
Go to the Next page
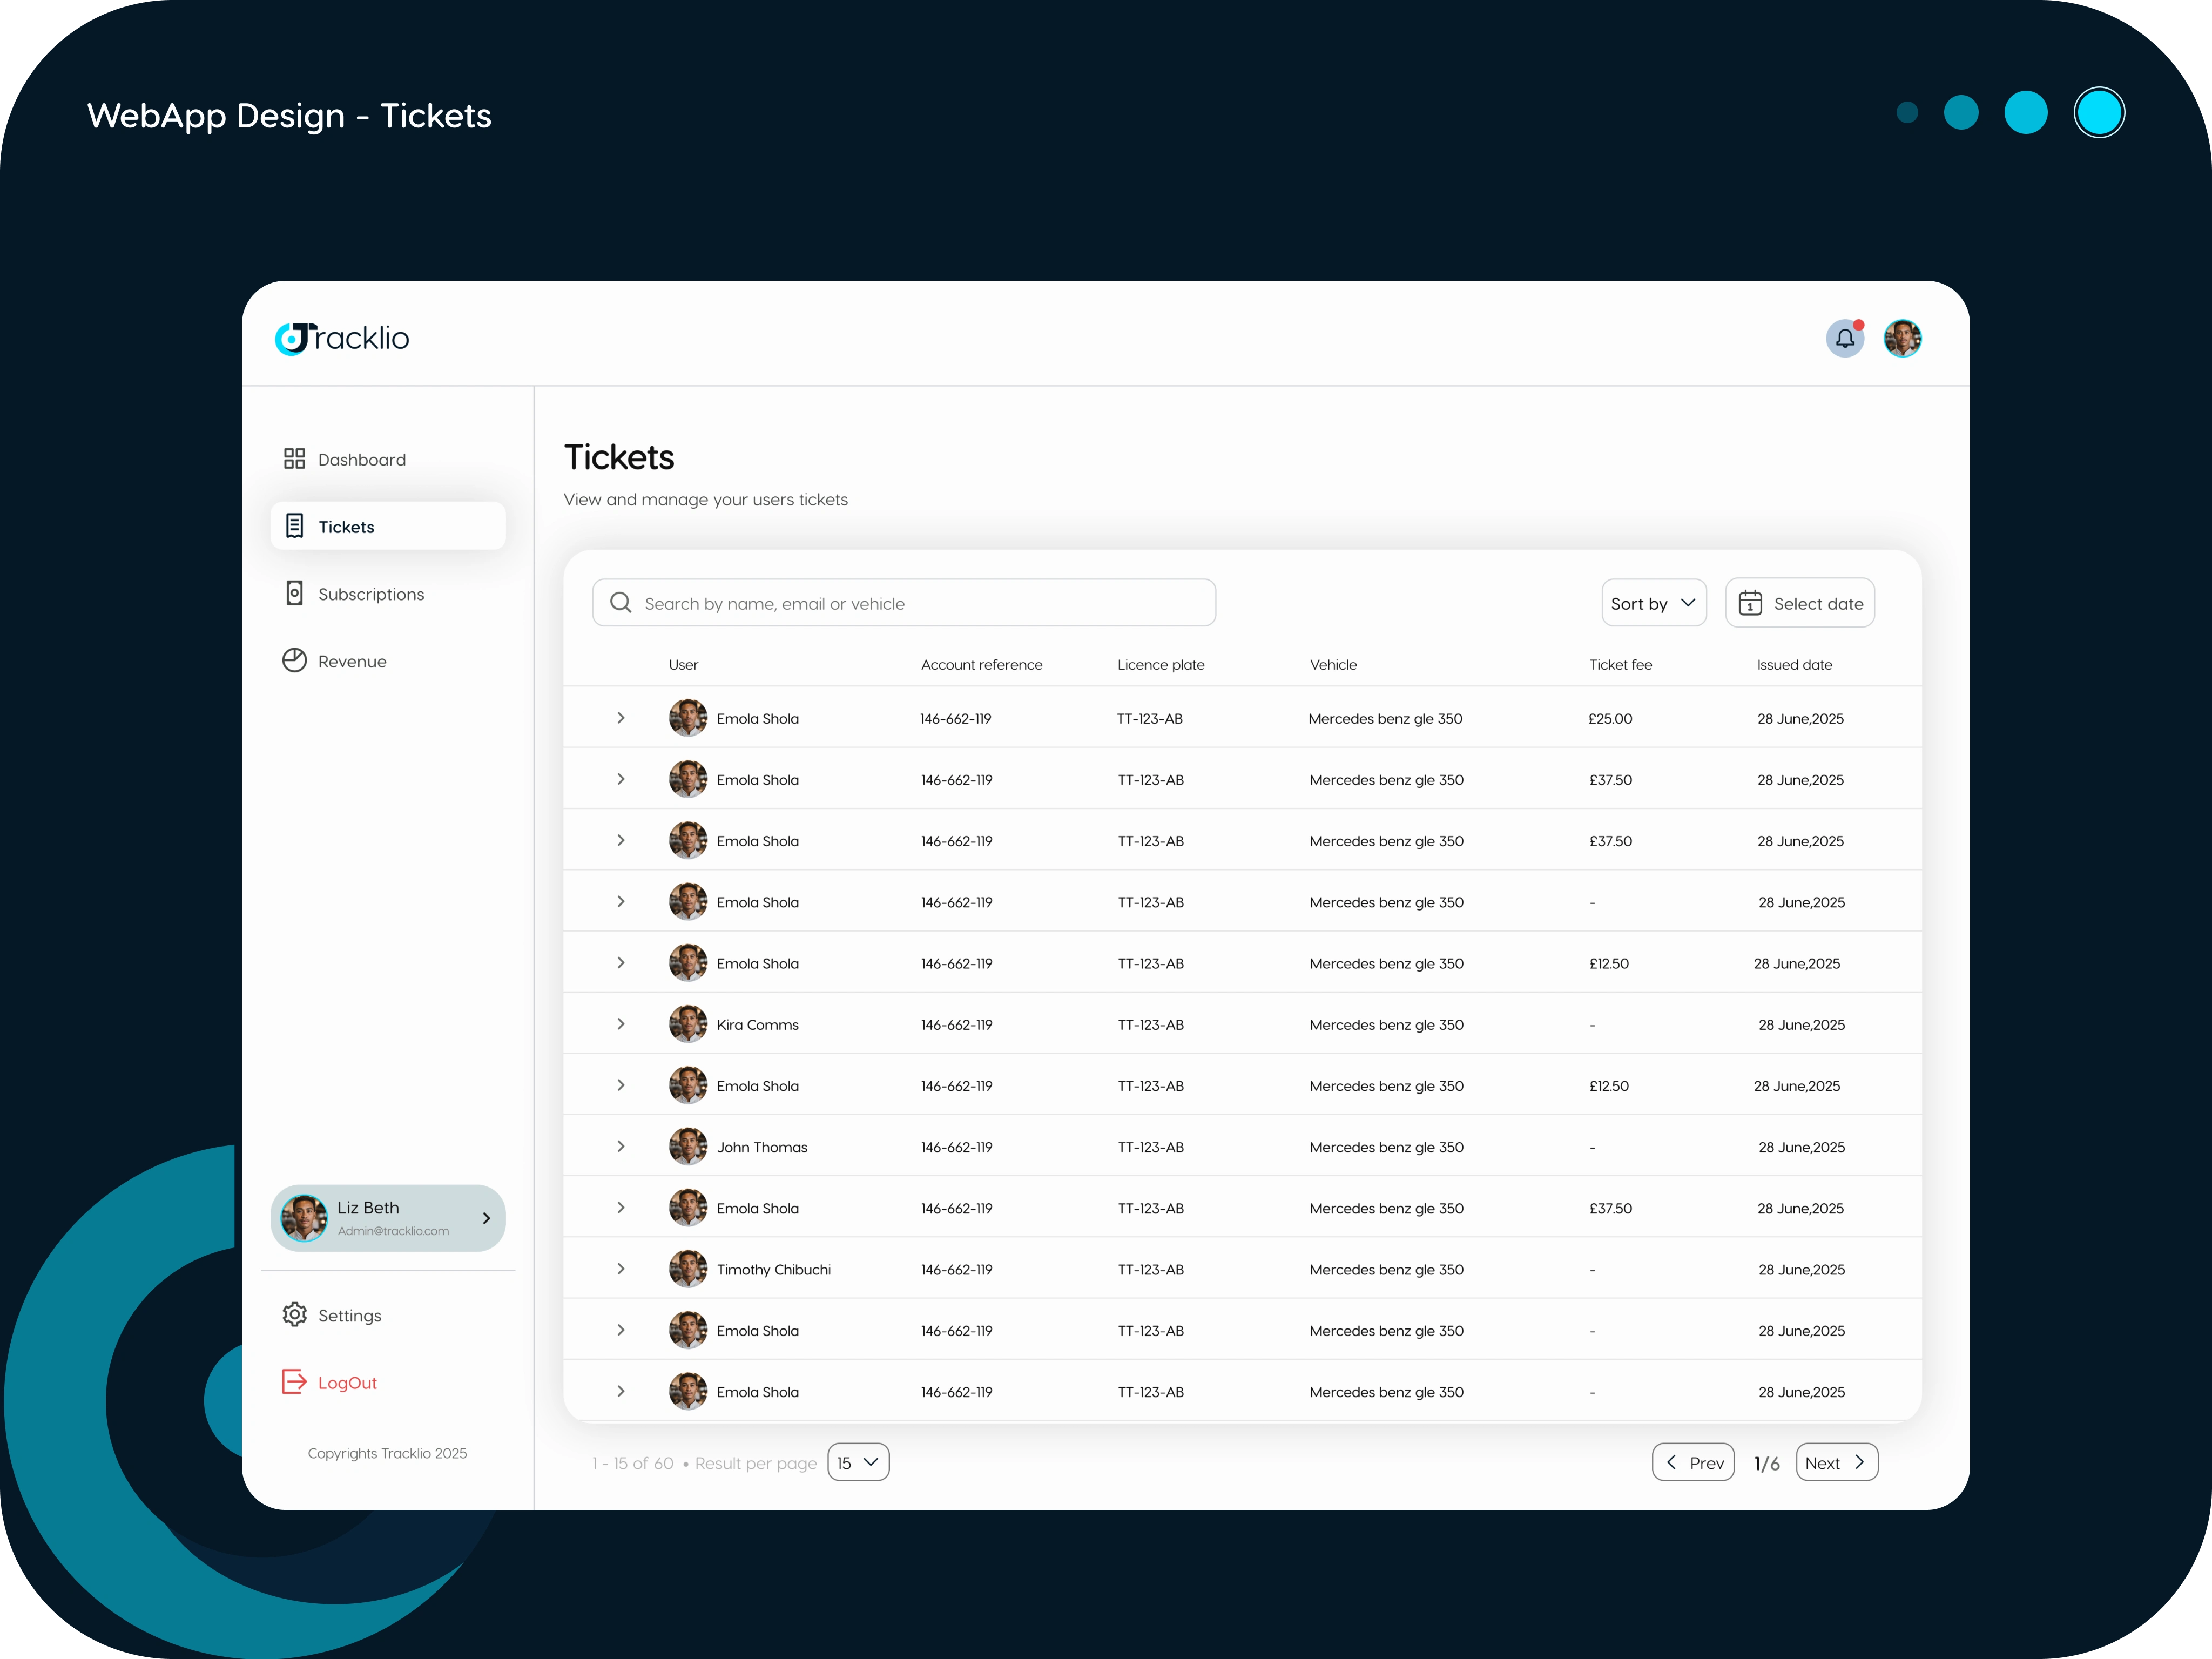(1836, 1462)
